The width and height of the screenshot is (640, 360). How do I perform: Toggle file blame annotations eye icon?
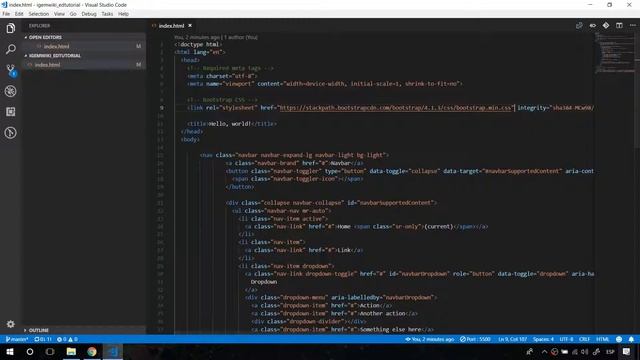592,25
